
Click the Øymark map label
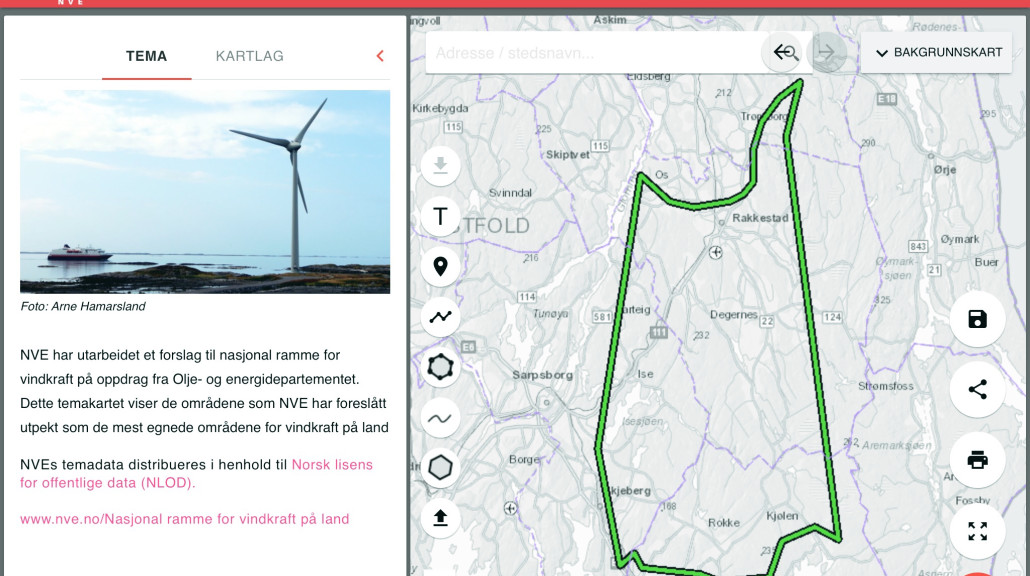pos(960,239)
